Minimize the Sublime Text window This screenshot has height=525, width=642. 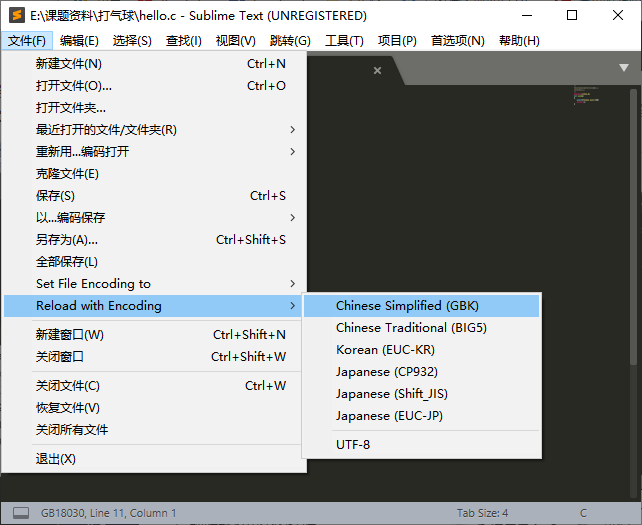point(527,16)
